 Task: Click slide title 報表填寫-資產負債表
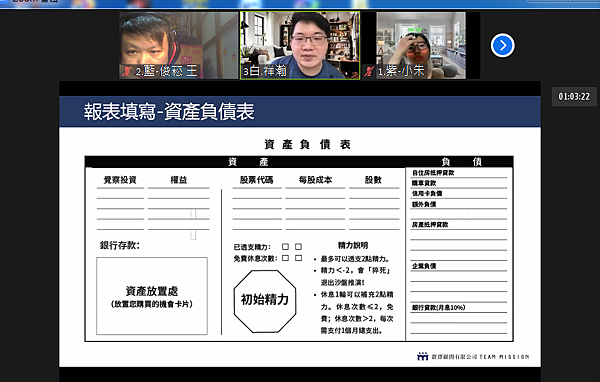click(x=169, y=112)
